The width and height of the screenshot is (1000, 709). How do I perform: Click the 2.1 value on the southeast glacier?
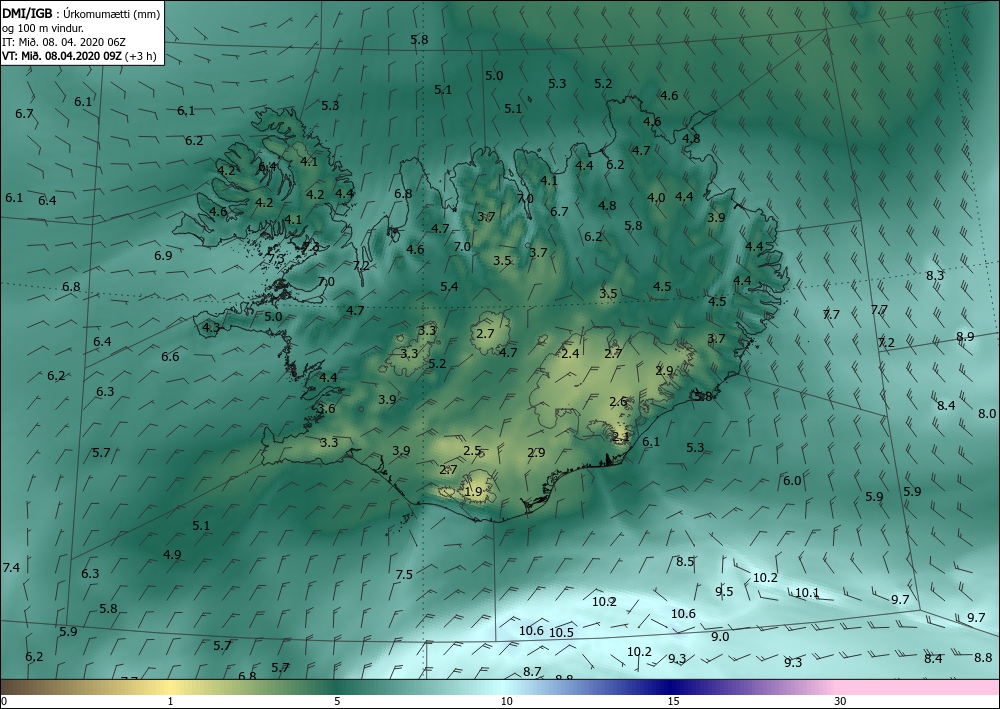click(x=621, y=437)
